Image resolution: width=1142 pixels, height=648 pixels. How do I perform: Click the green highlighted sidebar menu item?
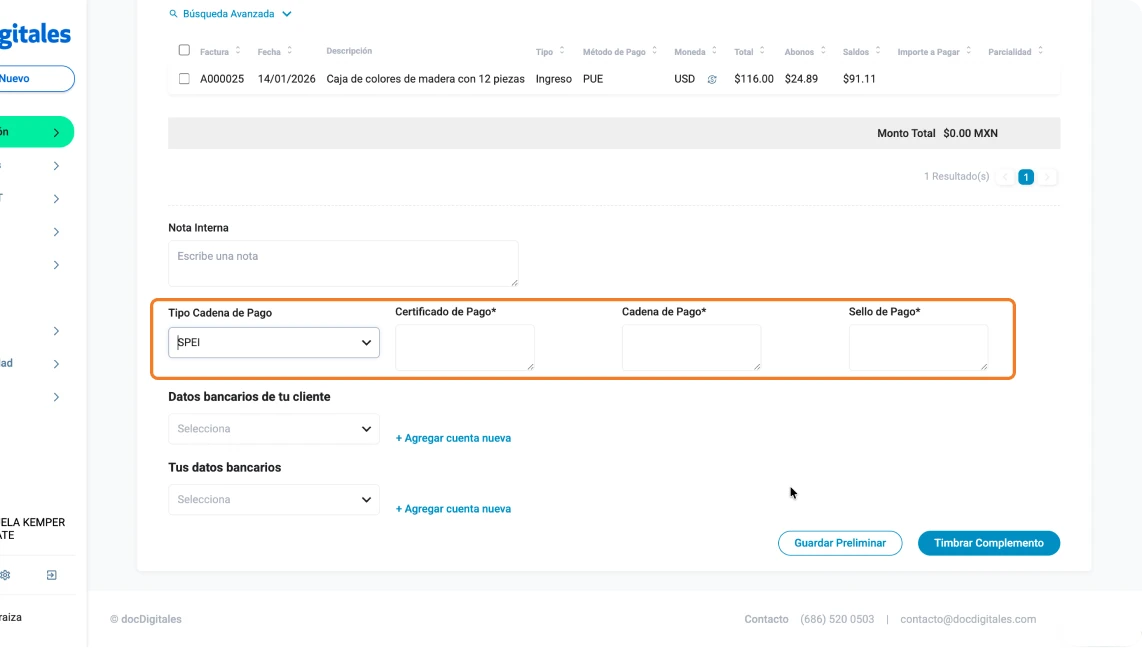(35, 132)
